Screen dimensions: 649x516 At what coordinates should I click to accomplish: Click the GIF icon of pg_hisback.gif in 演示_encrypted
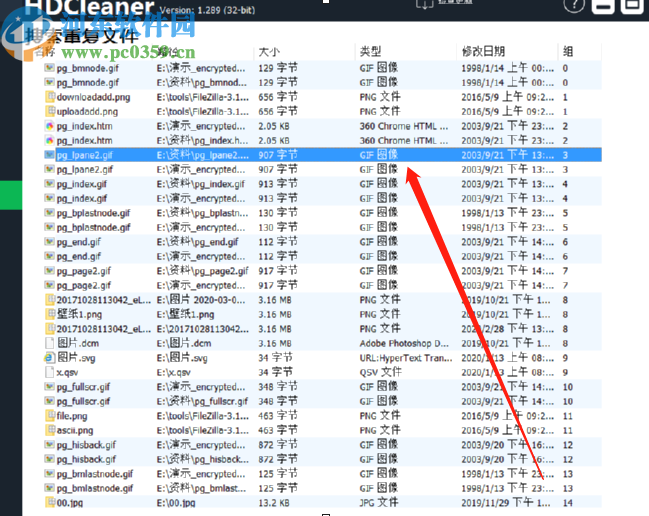click(50, 444)
